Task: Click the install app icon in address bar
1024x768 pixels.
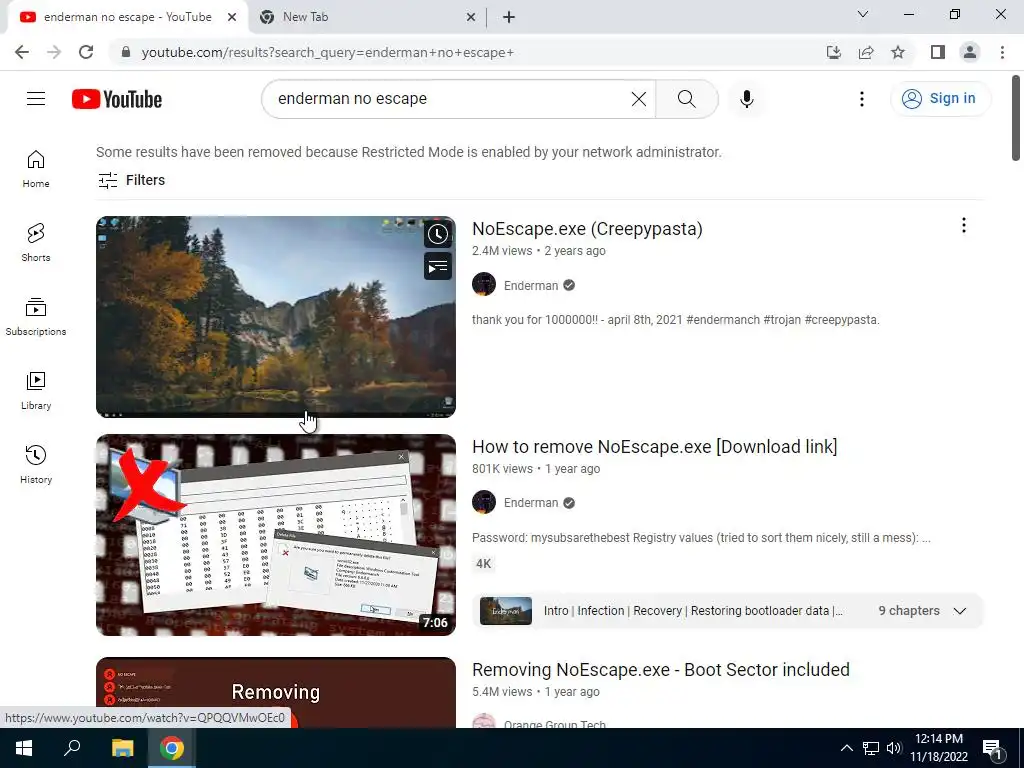Action: [x=834, y=52]
